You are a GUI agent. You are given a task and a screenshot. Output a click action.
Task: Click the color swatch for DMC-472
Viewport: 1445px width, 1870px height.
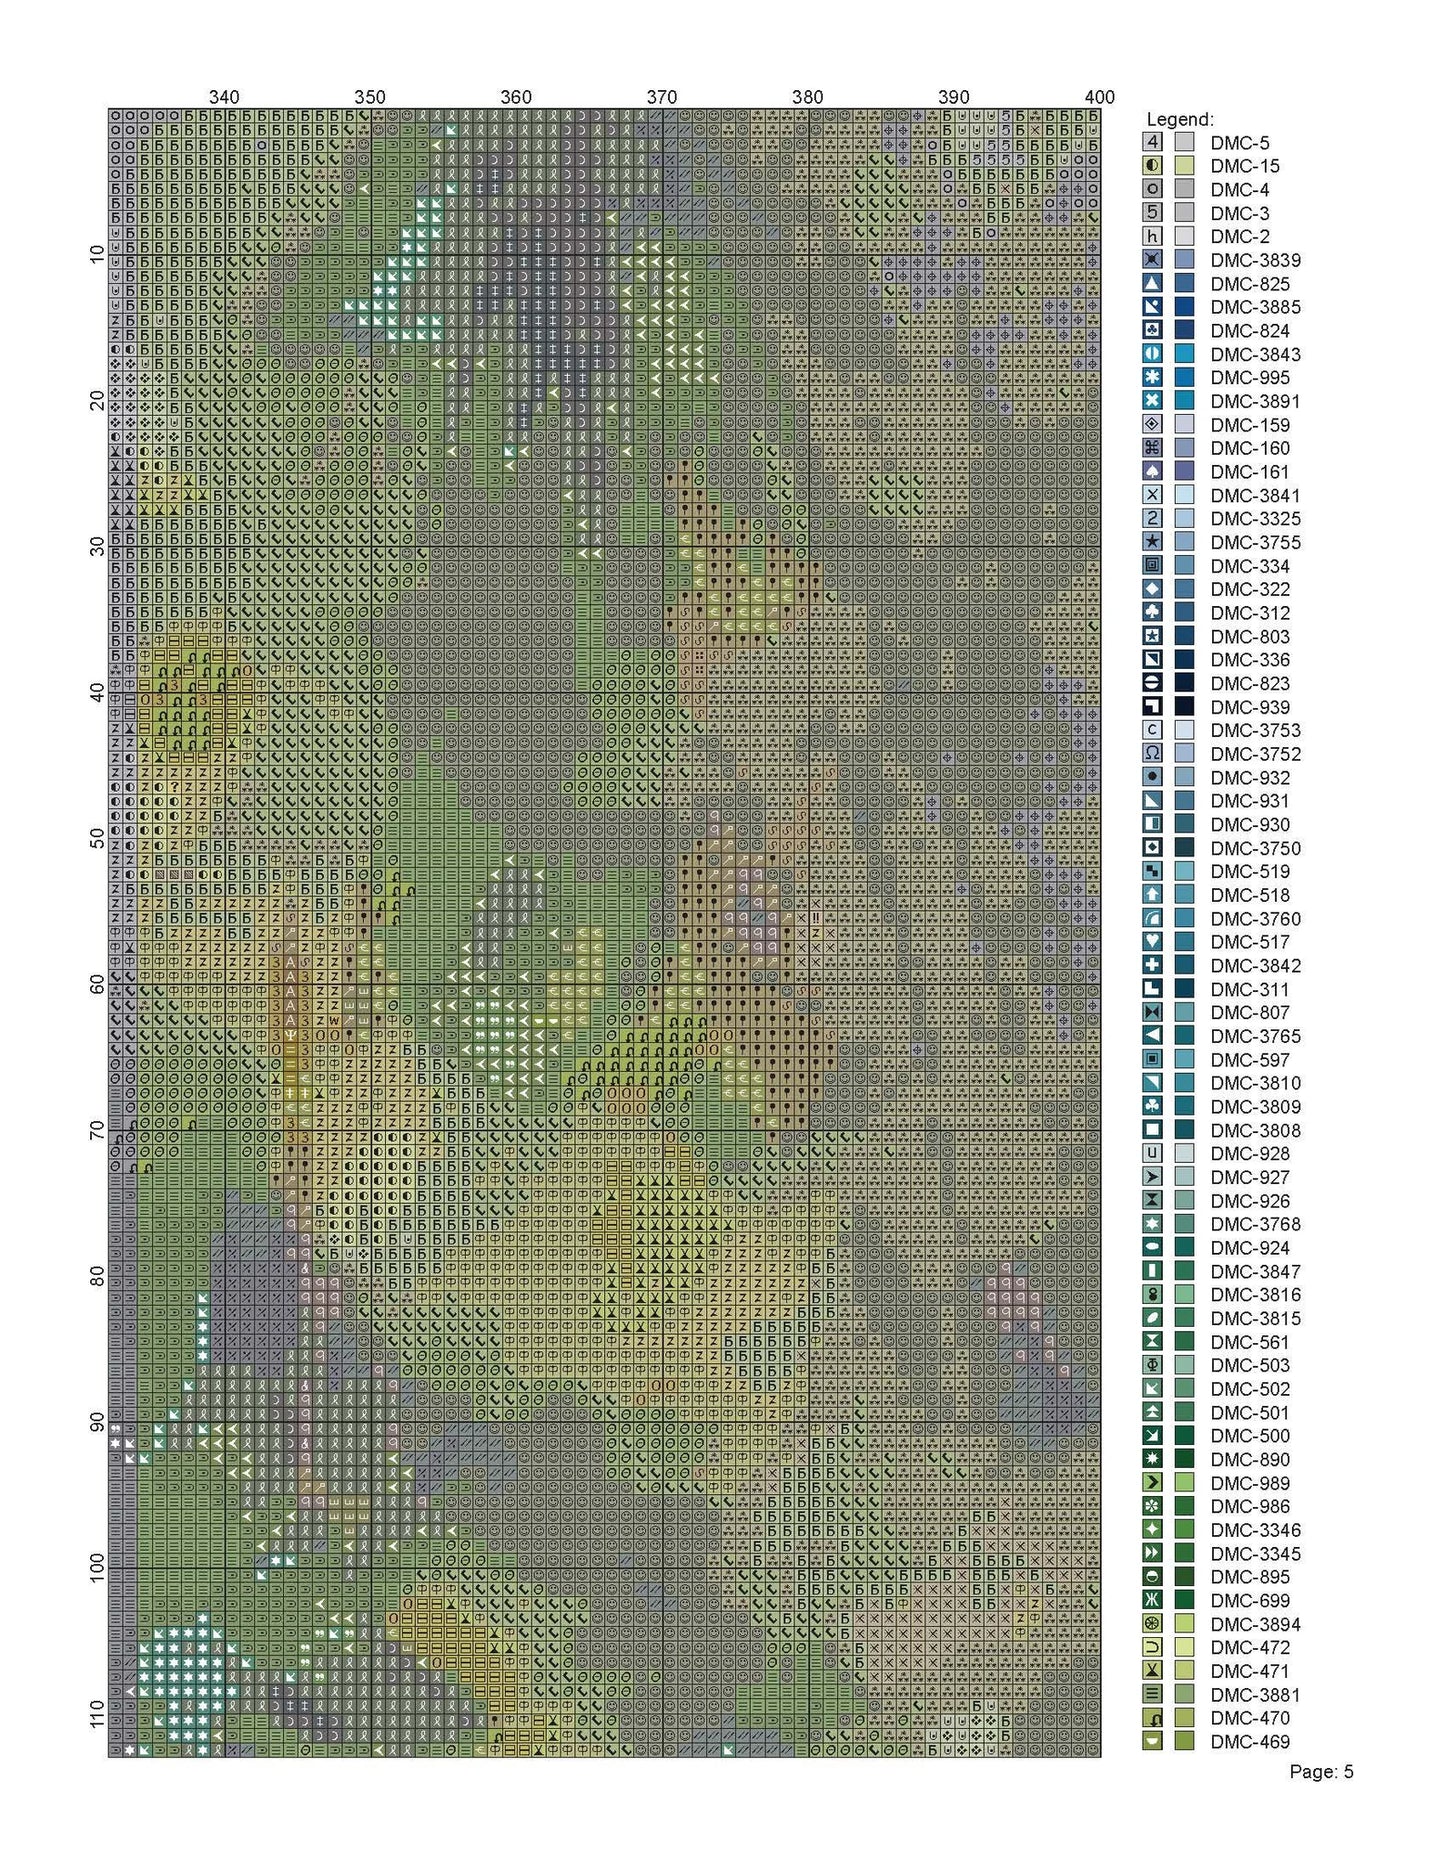coord(1185,1647)
